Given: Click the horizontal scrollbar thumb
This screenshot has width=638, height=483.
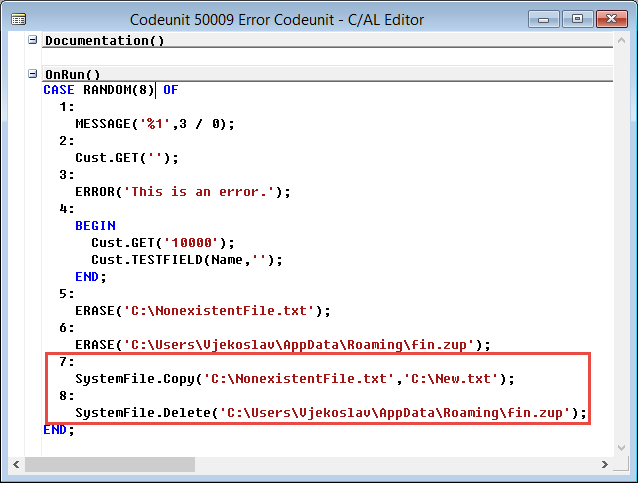Looking at the screenshot, I should [x=110, y=464].
